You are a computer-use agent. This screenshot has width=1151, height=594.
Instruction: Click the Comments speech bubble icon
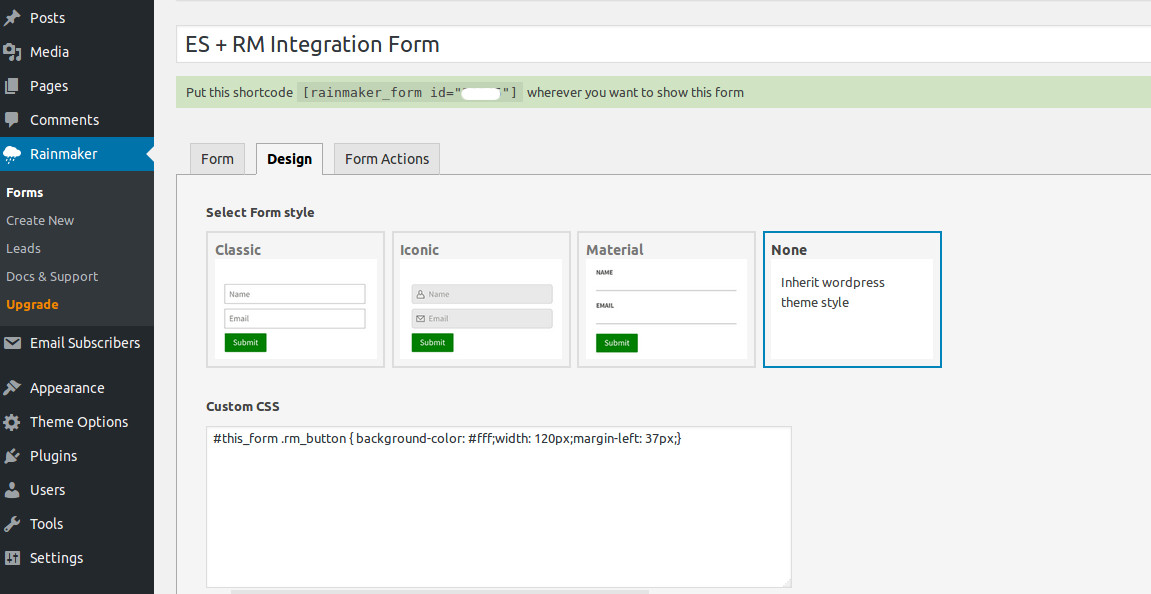click(12, 120)
